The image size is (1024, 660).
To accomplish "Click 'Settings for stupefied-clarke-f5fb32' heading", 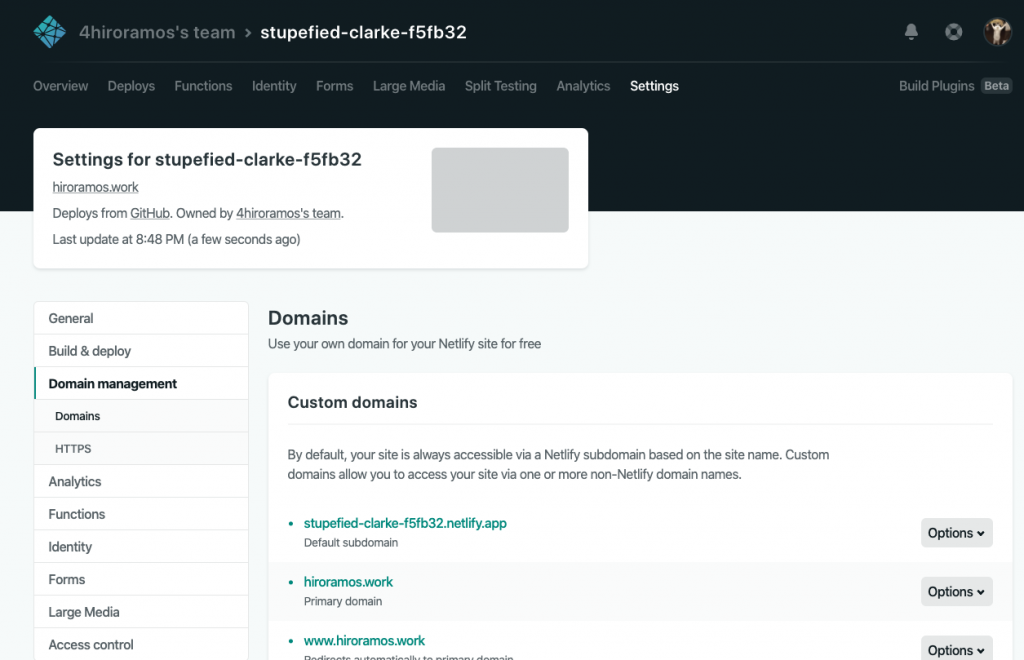I will click(207, 159).
